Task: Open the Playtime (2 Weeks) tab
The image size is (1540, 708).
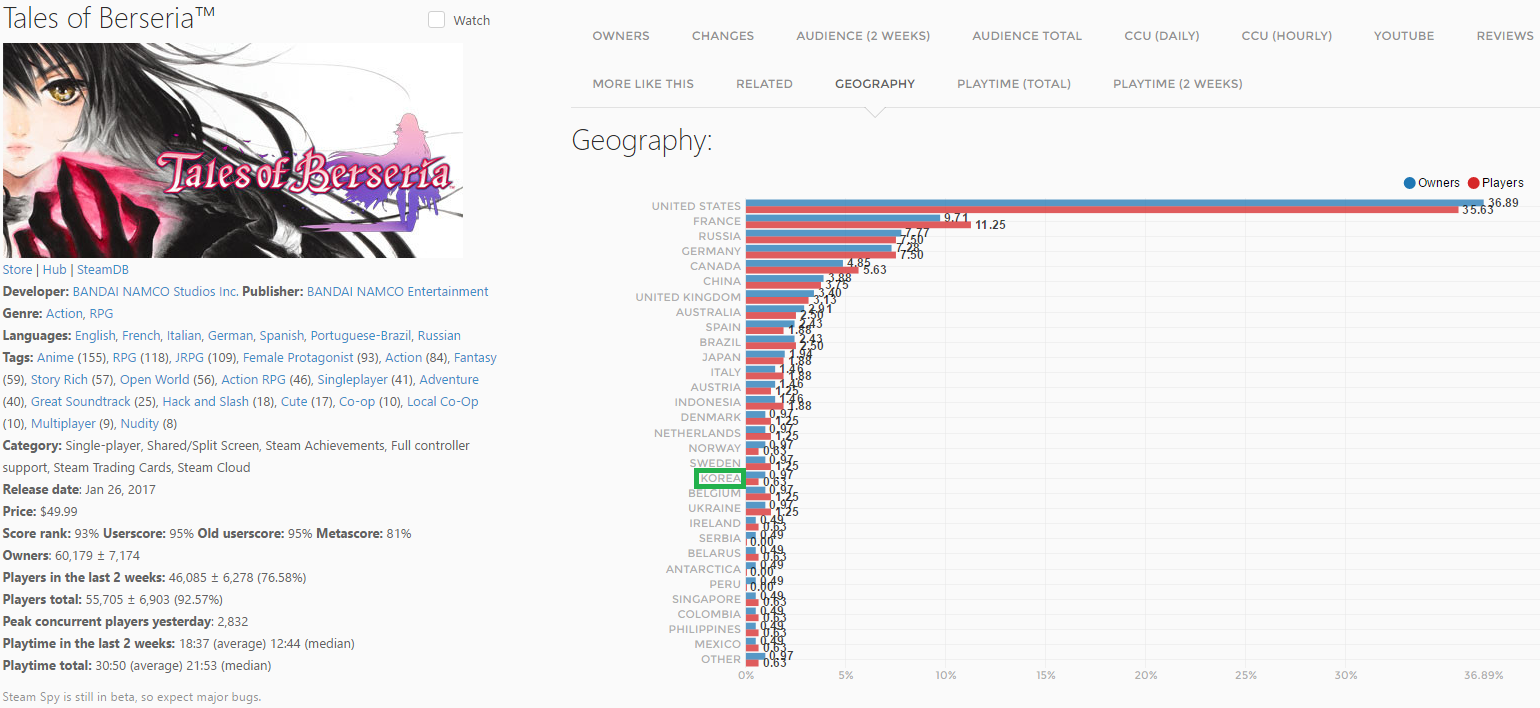Action: tap(1178, 84)
